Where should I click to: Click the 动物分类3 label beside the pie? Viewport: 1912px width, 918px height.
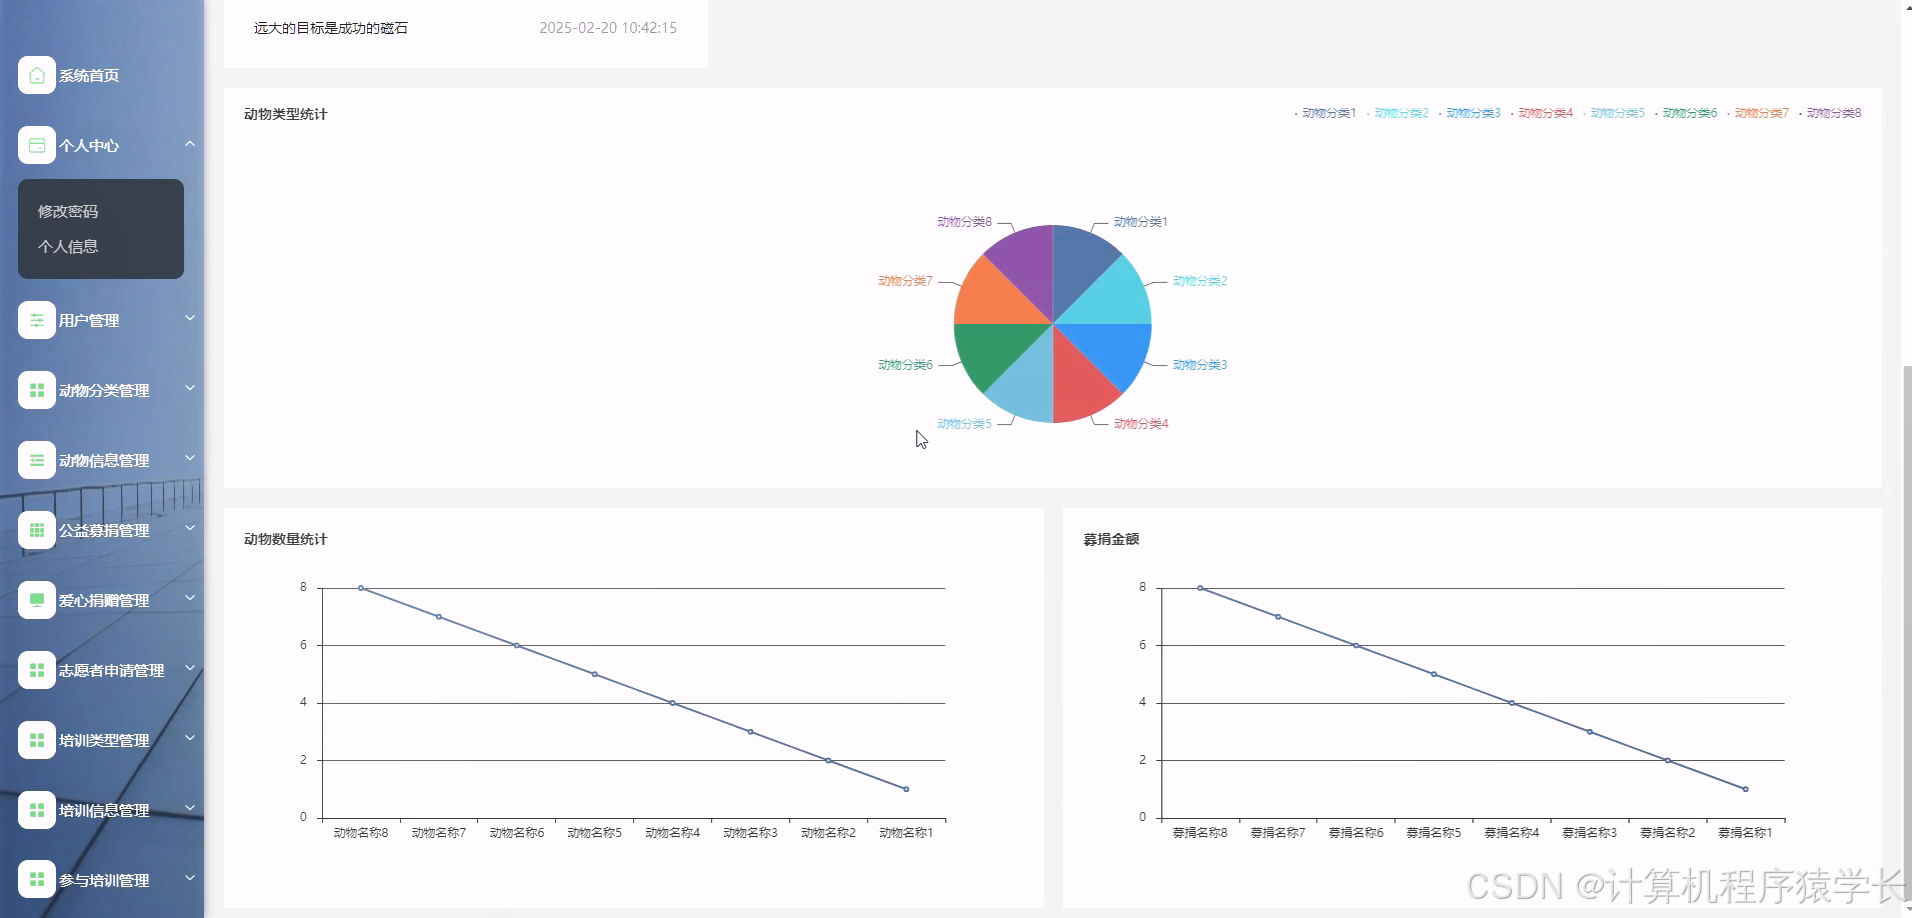[1200, 365]
